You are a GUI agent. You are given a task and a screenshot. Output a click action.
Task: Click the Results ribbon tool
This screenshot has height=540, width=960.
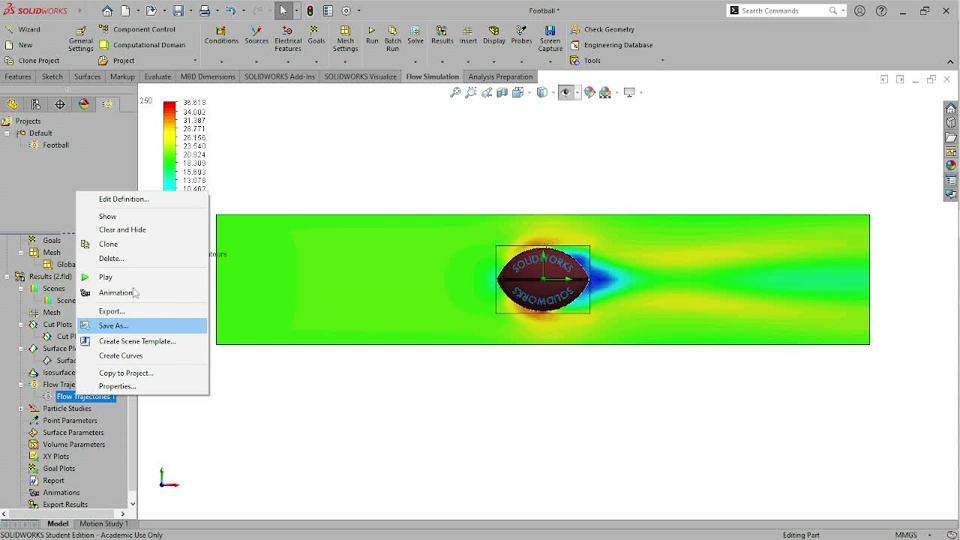[441, 36]
